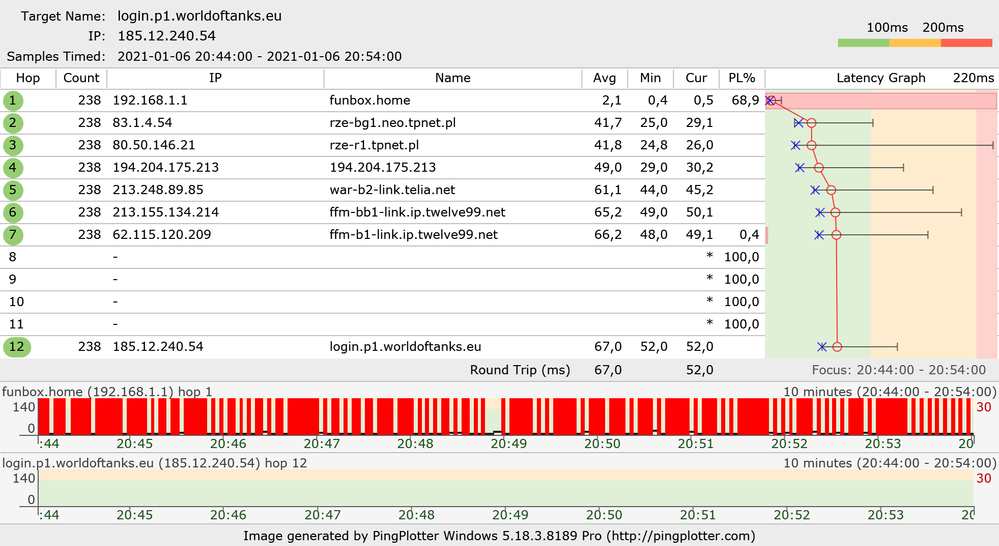Select the rze-r1.tpnet.pl hop name
Viewport: 999px width, 546px height.
pyautogui.click(x=374, y=145)
